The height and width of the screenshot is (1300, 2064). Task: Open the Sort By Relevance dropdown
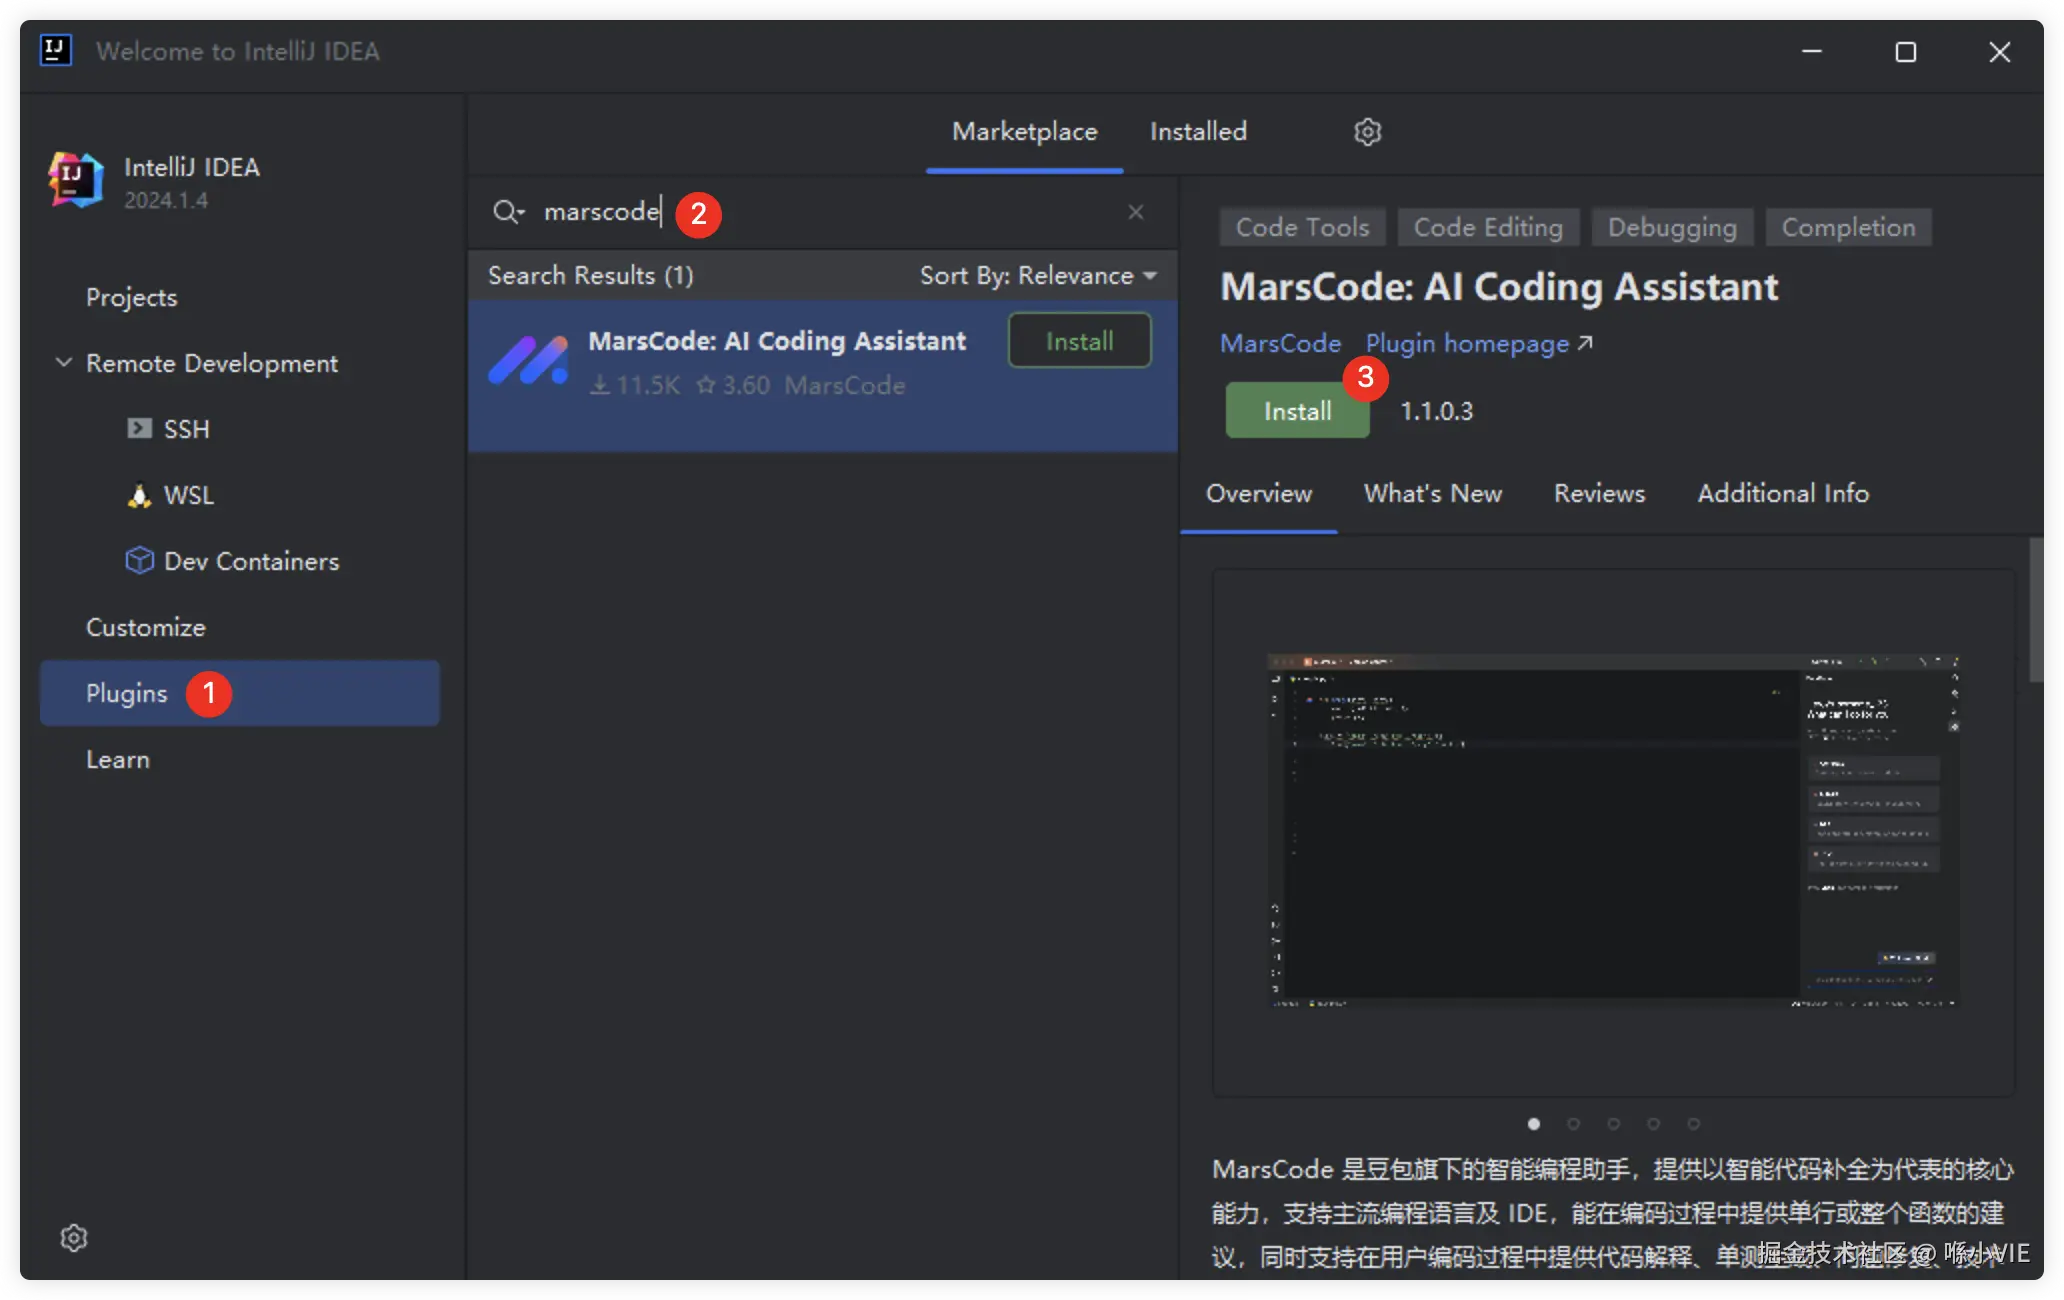(1038, 275)
